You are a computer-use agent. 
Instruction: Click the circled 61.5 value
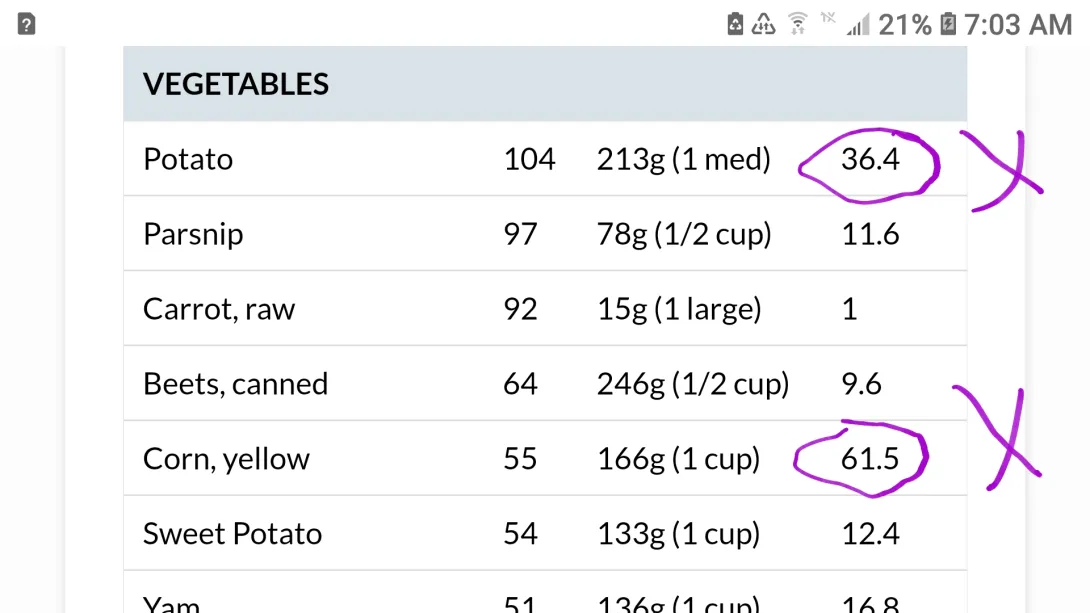(869, 459)
